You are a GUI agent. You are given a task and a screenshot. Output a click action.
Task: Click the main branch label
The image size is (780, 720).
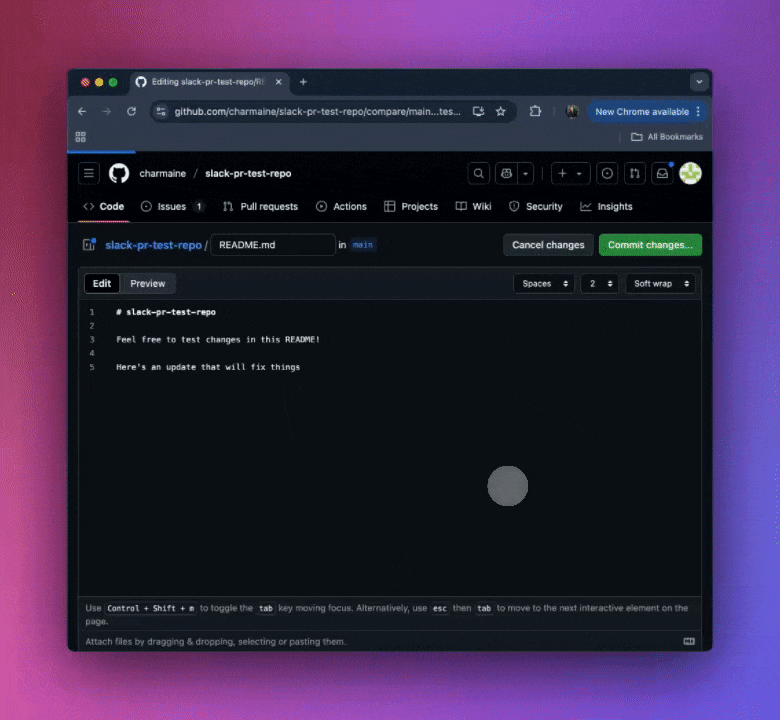363,245
